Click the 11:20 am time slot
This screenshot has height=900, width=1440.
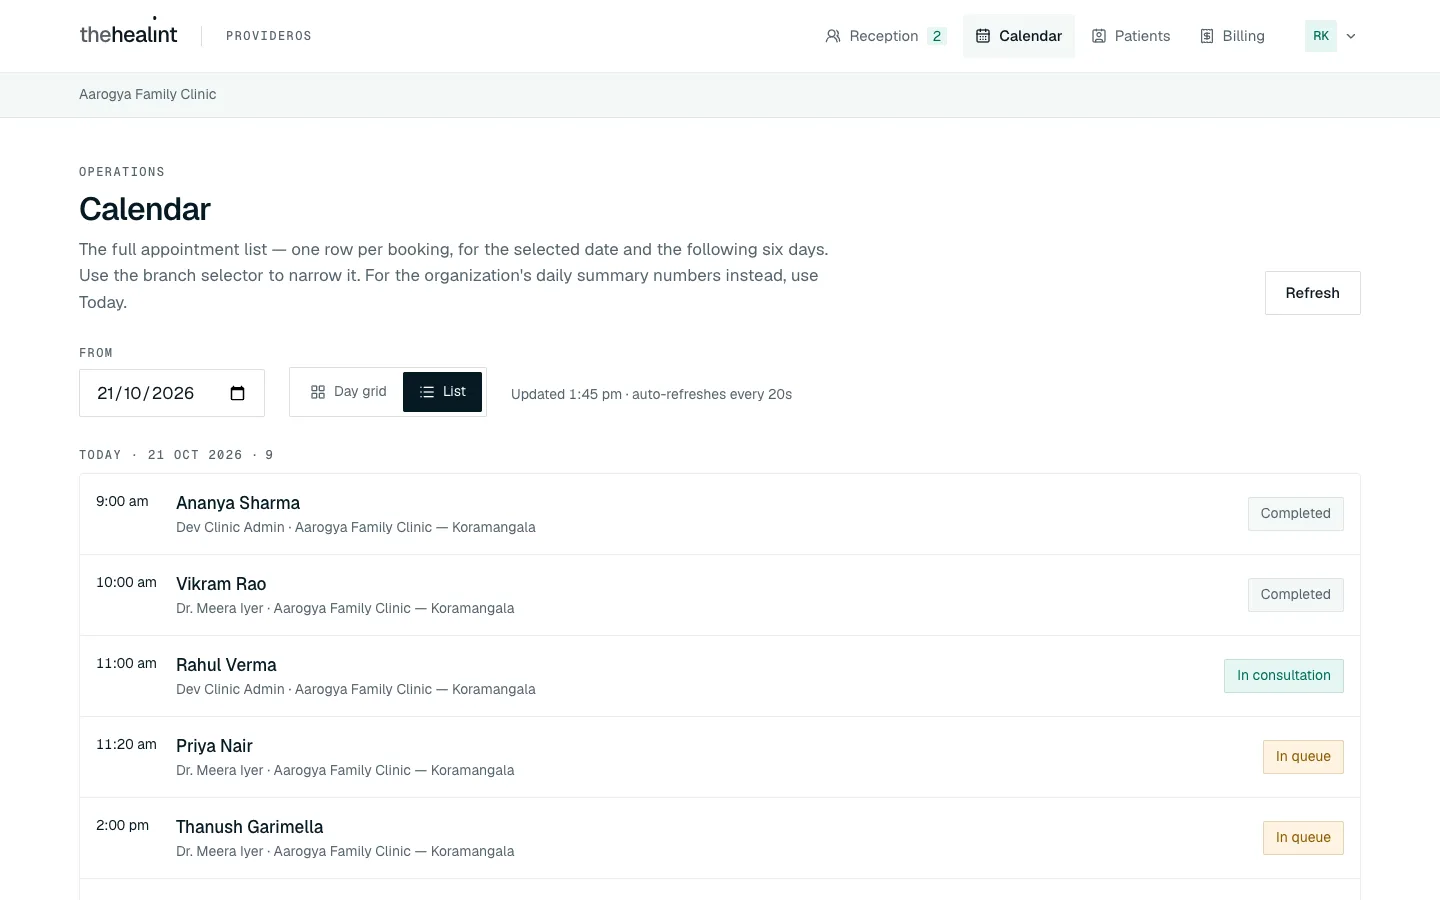(x=126, y=744)
